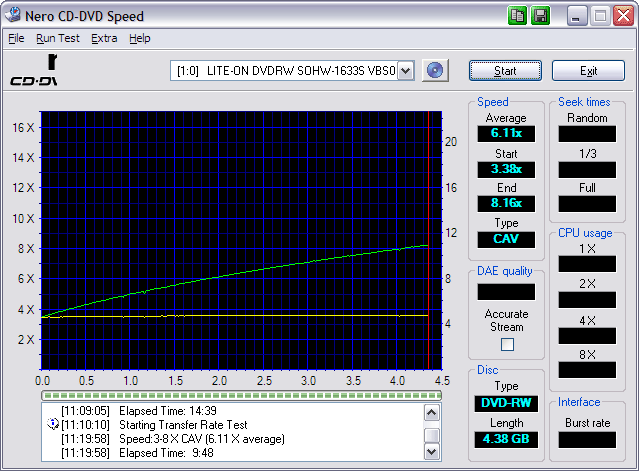Click the log line Speed:3-8 X CAV
Screen dimensions: 639x471
click(x=173, y=439)
